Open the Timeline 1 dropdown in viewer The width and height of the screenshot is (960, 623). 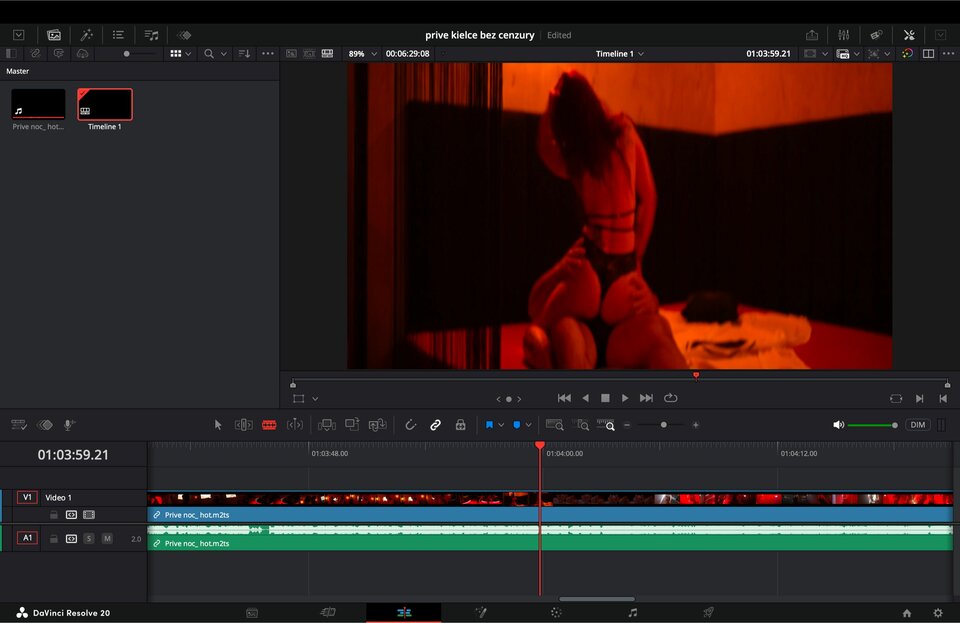point(620,54)
